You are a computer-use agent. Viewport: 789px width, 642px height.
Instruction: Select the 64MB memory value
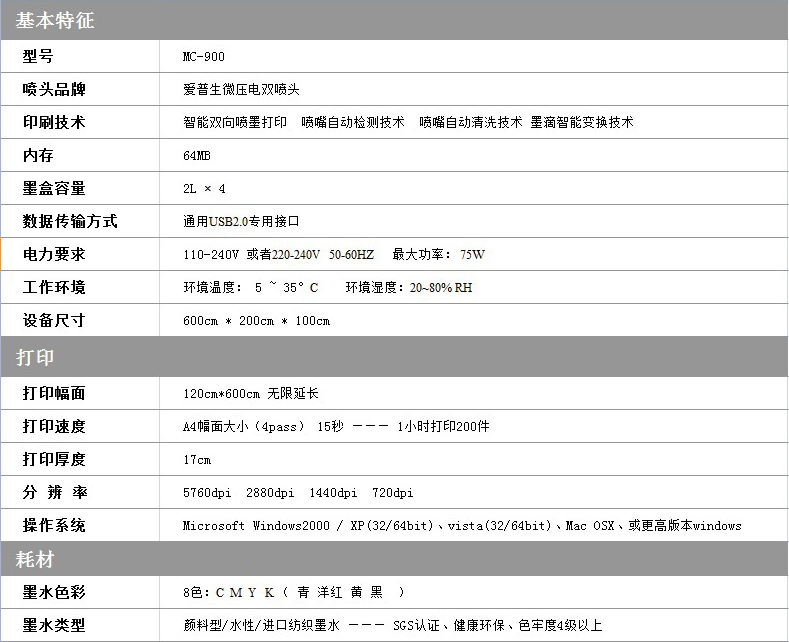[x=197, y=156]
